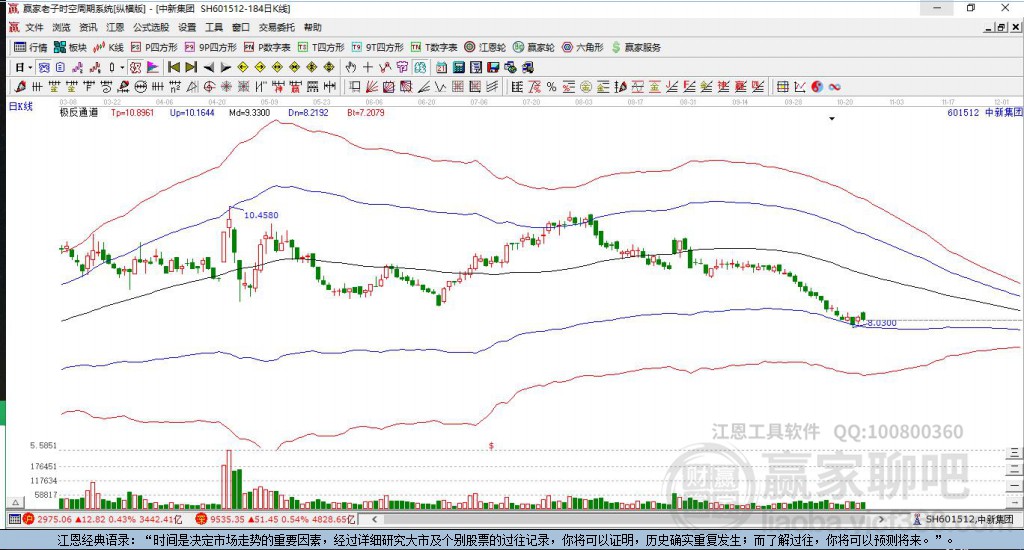The height and width of the screenshot is (550, 1024).
Task: Click the SH601512,中新集团 status entry
Action: [969, 519]
